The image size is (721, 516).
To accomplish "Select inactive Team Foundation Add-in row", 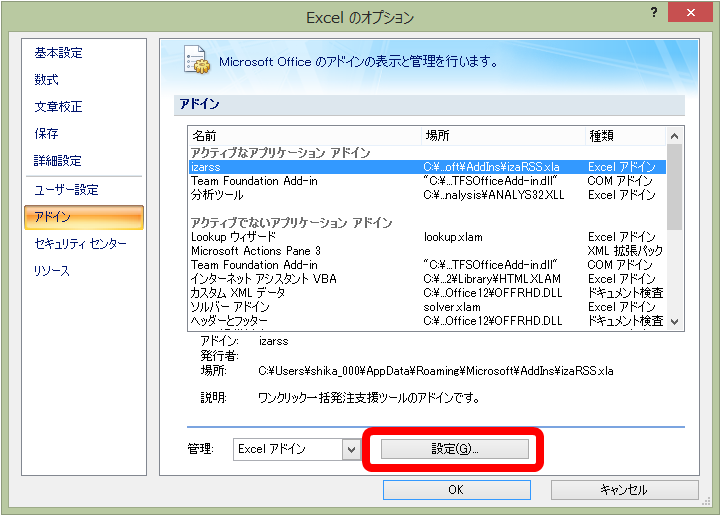I will tap(428, 265).
